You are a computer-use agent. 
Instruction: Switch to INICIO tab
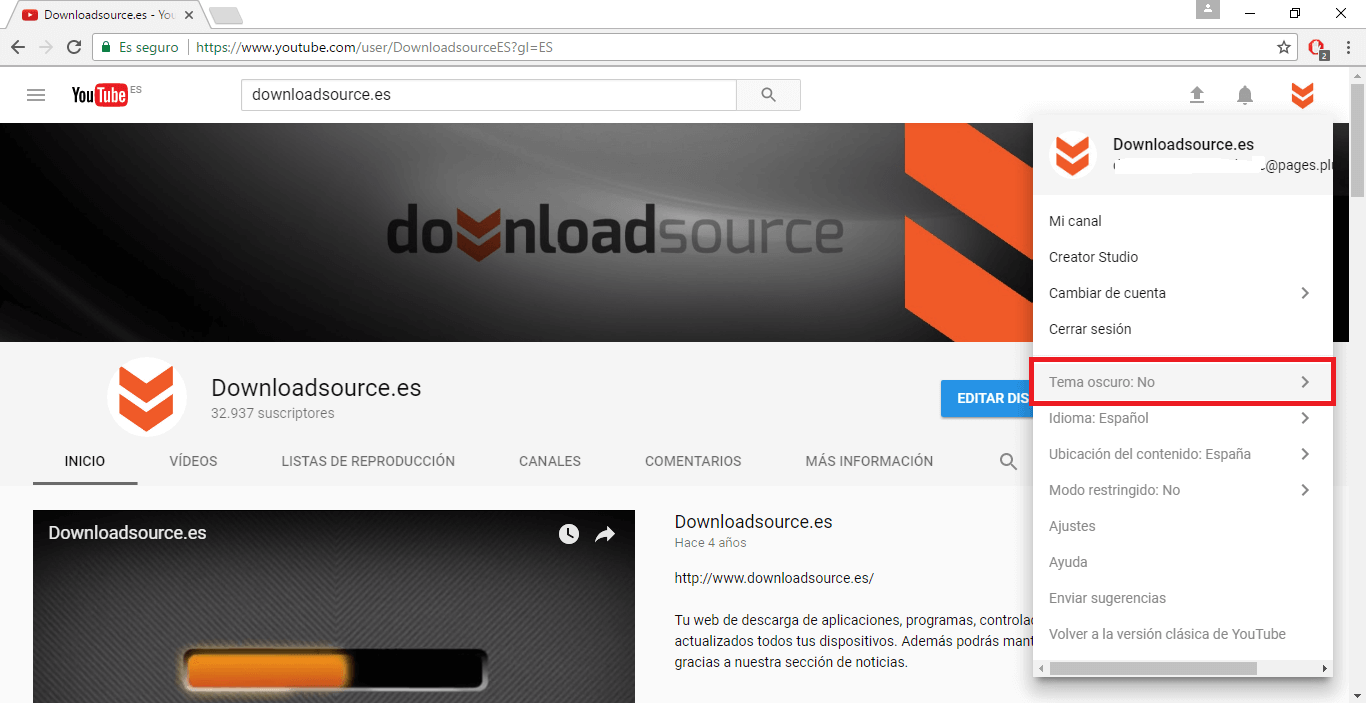tap(85, 461)
